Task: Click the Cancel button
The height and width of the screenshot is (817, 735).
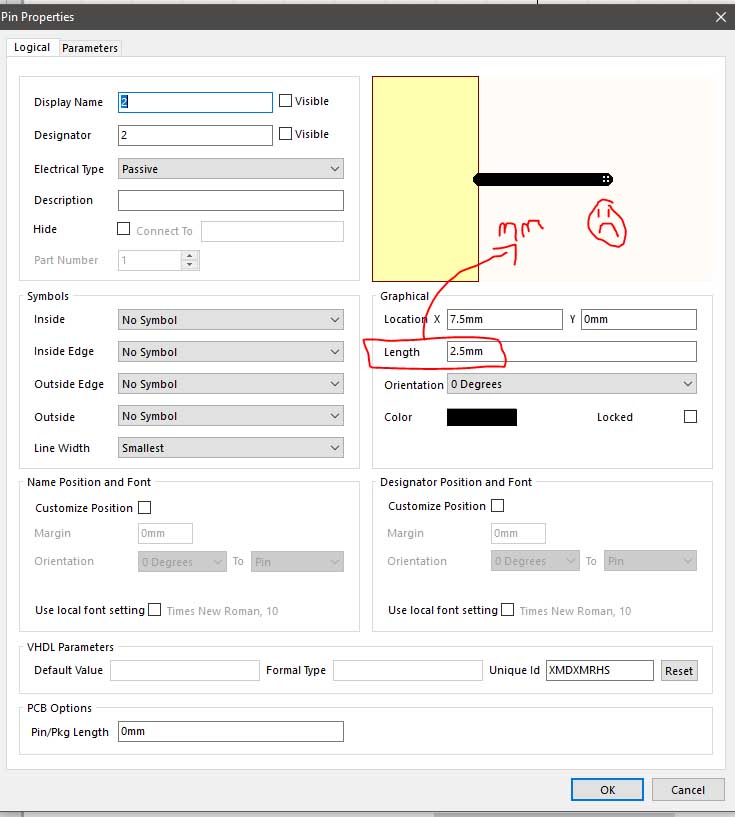Action: coord(687,789)
